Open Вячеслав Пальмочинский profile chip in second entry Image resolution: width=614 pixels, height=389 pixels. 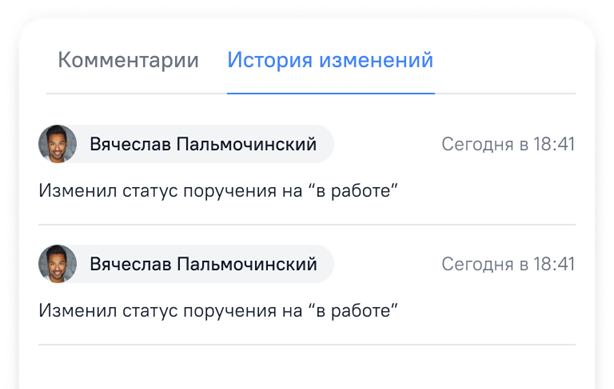pos(186,264)
